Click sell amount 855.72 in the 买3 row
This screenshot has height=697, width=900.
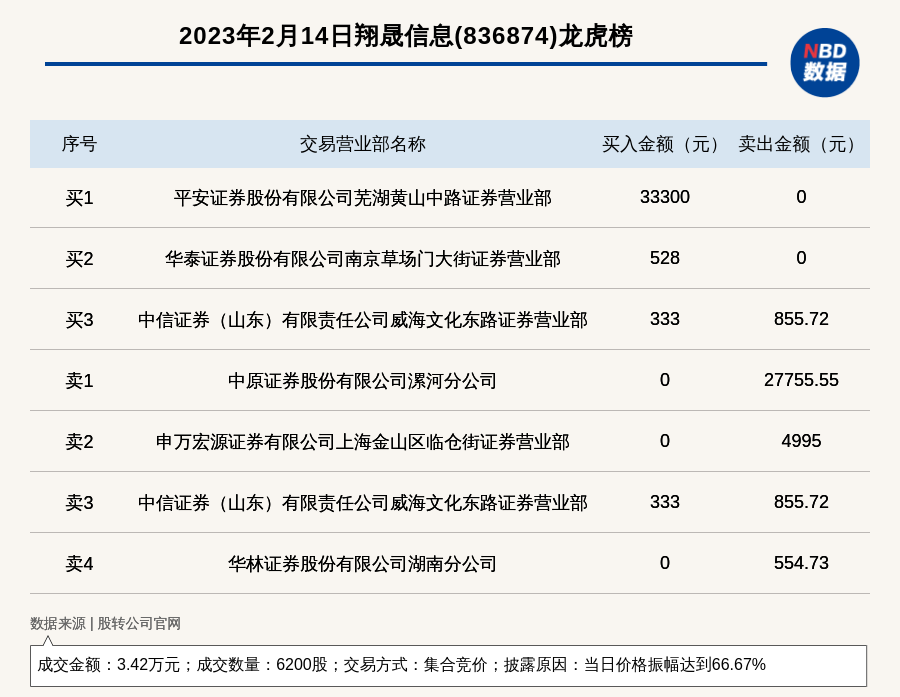801,319
